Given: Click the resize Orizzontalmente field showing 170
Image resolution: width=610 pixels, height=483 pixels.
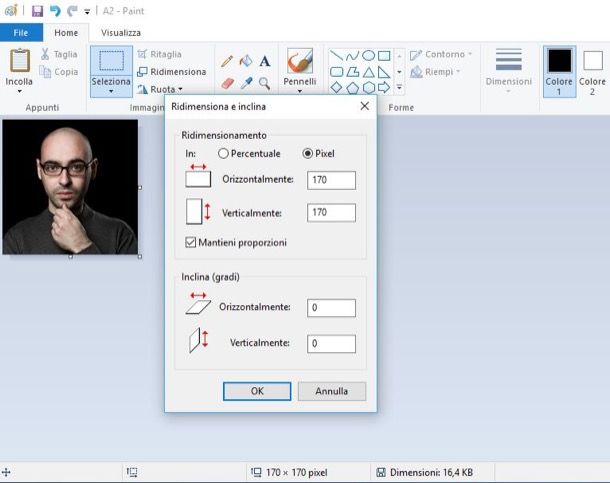Looking at the screenshot, I should click(x=331, y=180).
